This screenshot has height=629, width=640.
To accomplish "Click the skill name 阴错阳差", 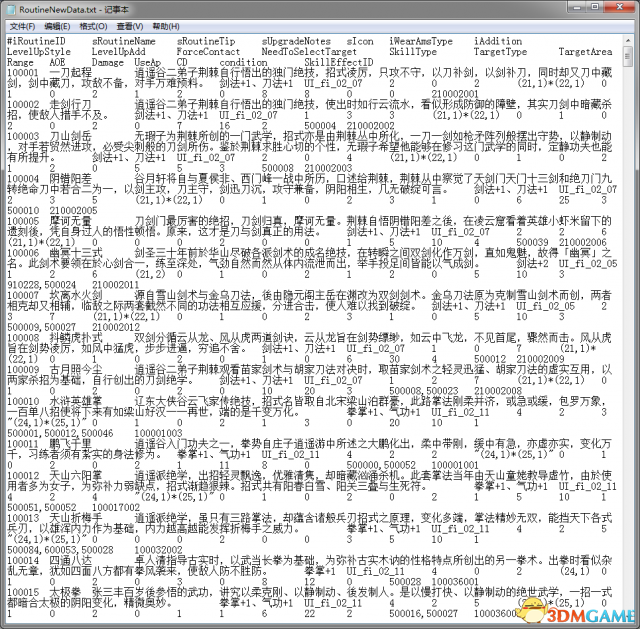I will (71, 179).
